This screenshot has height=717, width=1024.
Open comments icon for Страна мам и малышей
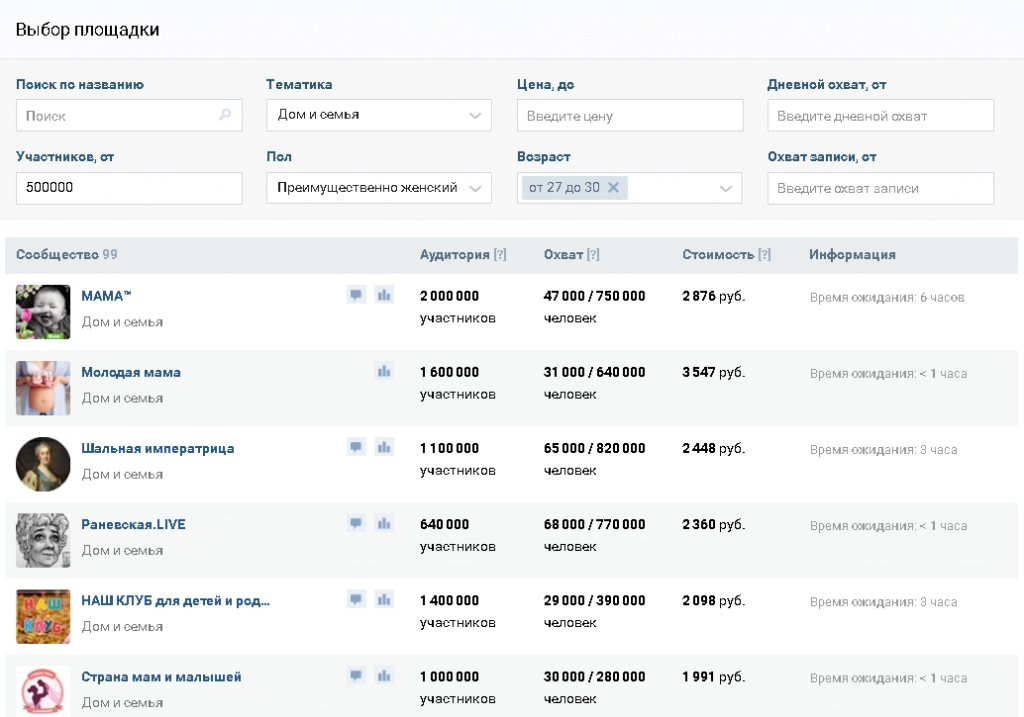[356, 676]
